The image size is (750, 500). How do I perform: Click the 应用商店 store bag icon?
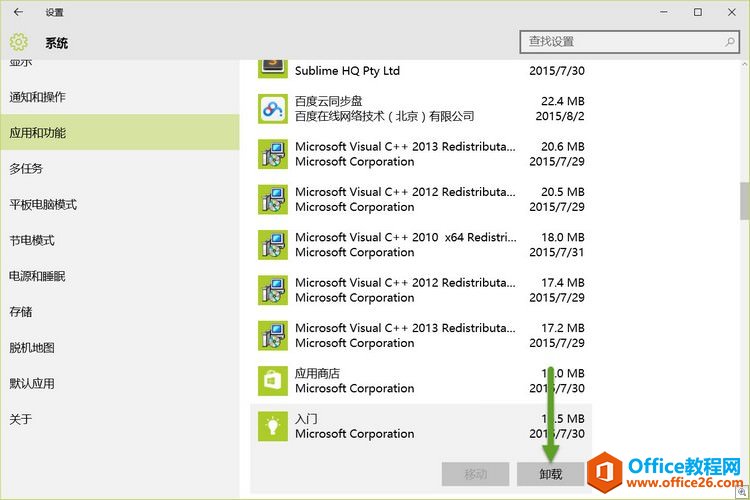273,381
